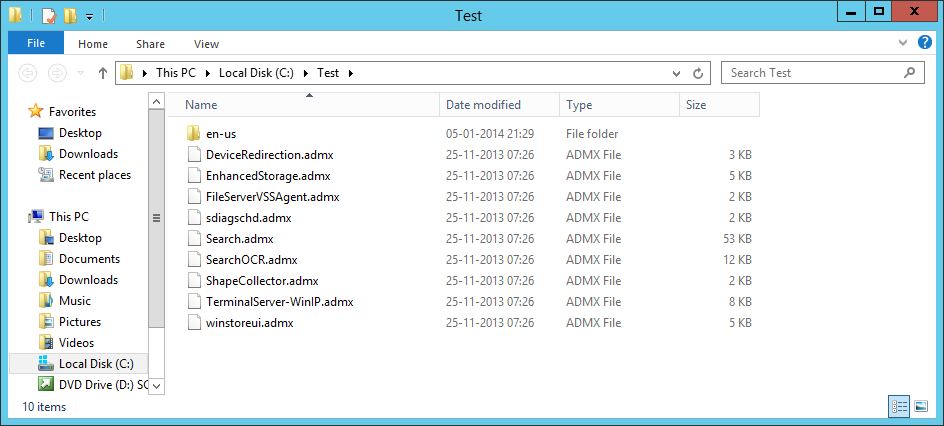Viewport: 944px width, 426px height.
Task: Go up one folder level with Up arrow
Action: point(103,73)
